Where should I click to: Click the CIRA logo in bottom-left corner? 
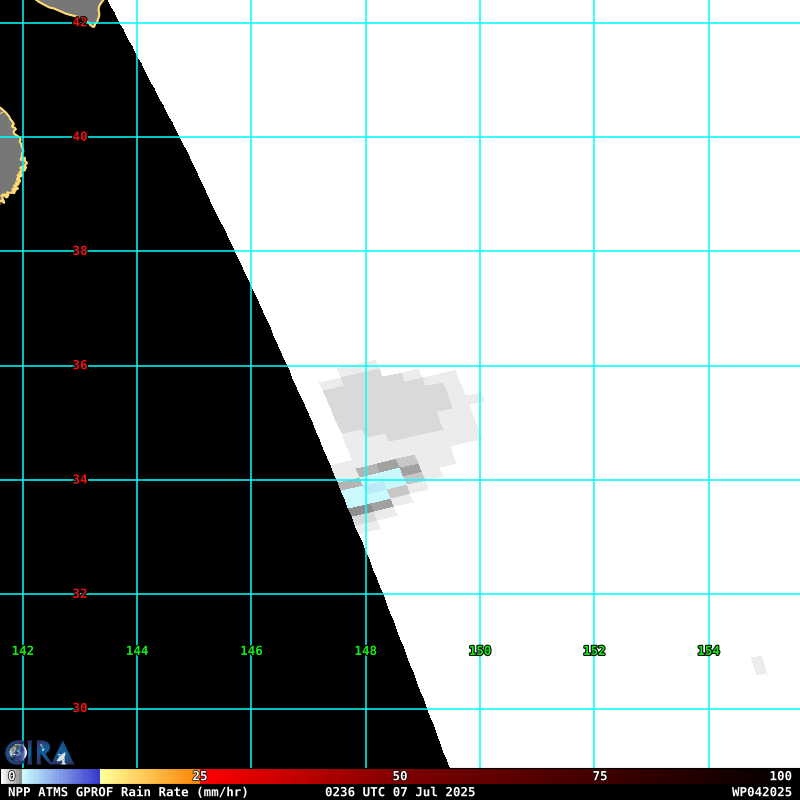[x=38, y=753]
